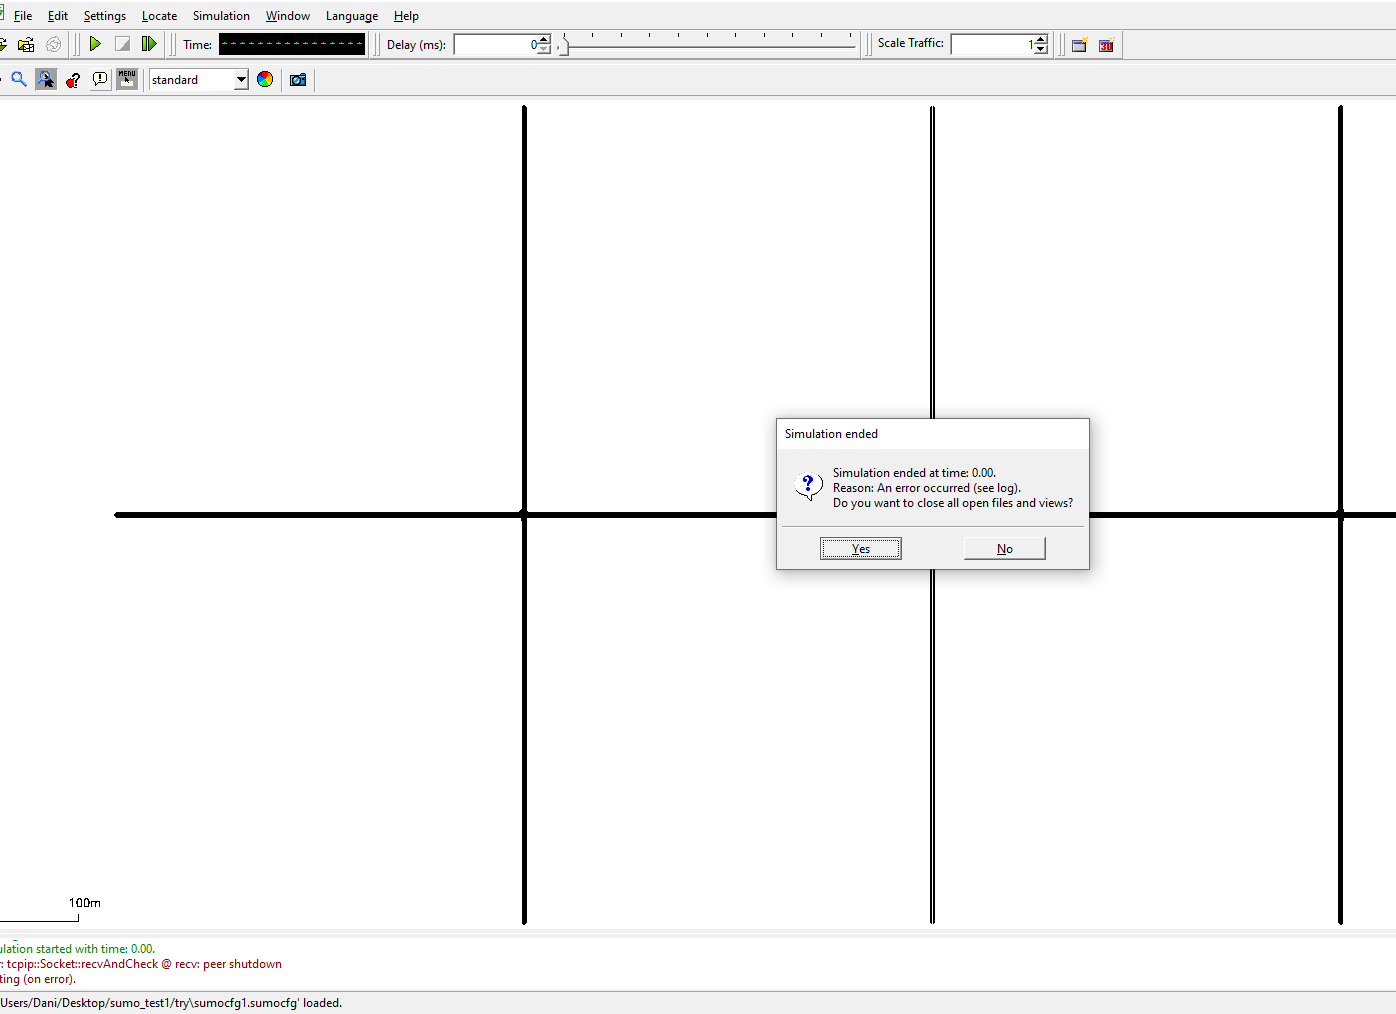The width and height of the screenshot is (1396, 1014).
Task: Click the locate object magnifier-cursor icon
Action: click(x=46, y=79)
